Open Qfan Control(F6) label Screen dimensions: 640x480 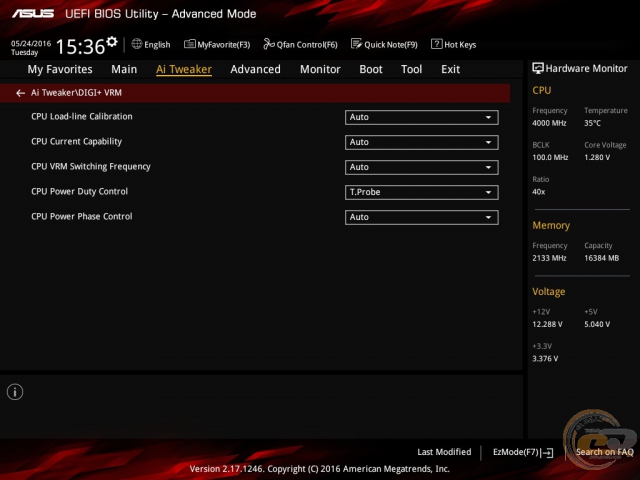tap(307, 44)
